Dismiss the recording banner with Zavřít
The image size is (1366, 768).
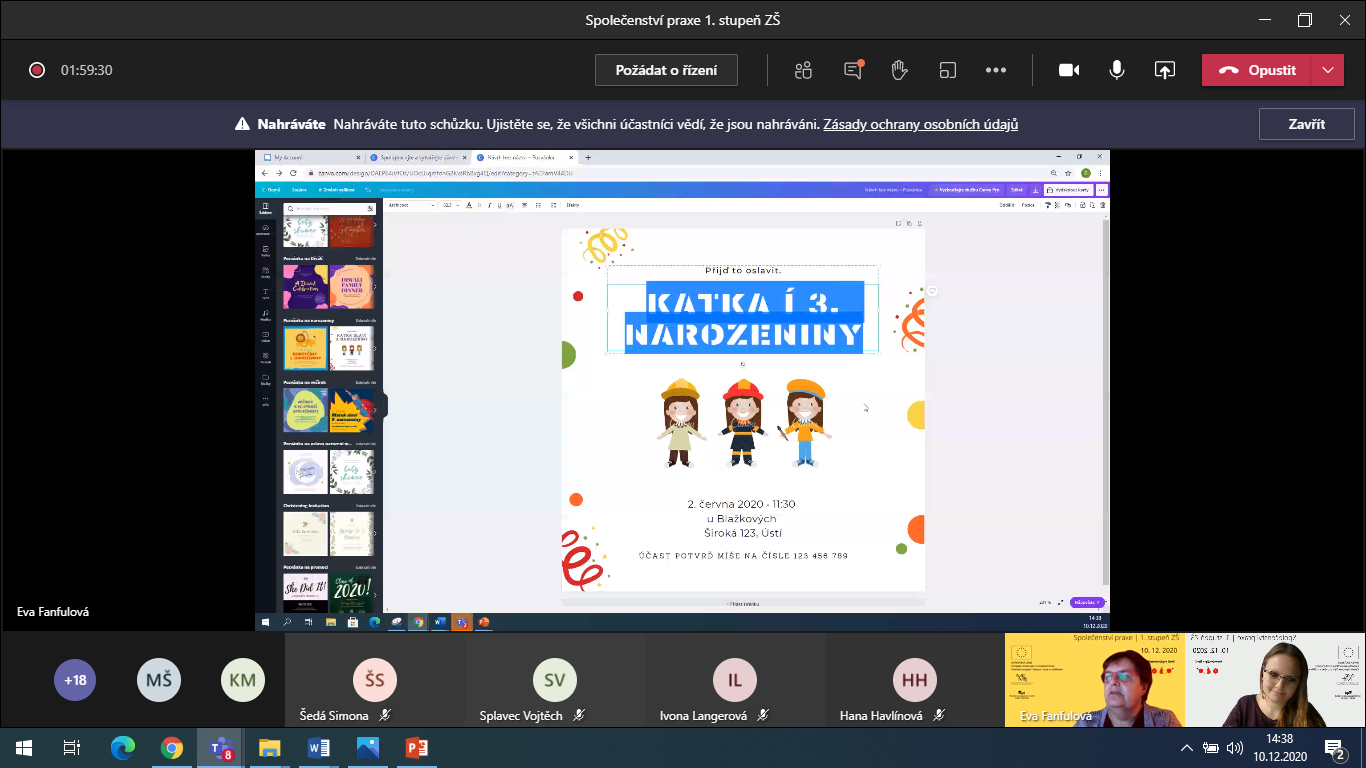click(x=1306, y=124)
